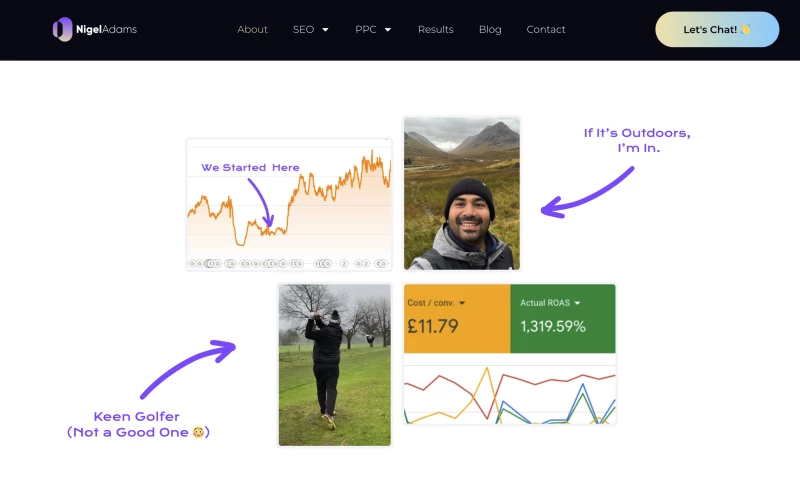Expand the PPC dropdown arrow

pos(388,30)
